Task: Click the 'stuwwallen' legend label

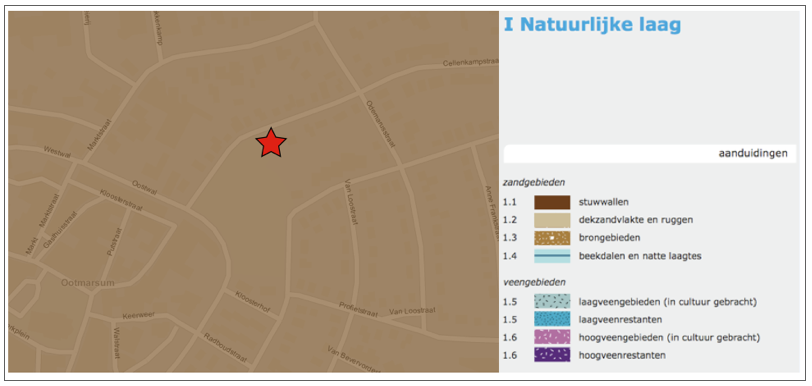Action: click(x=604, y=202)
